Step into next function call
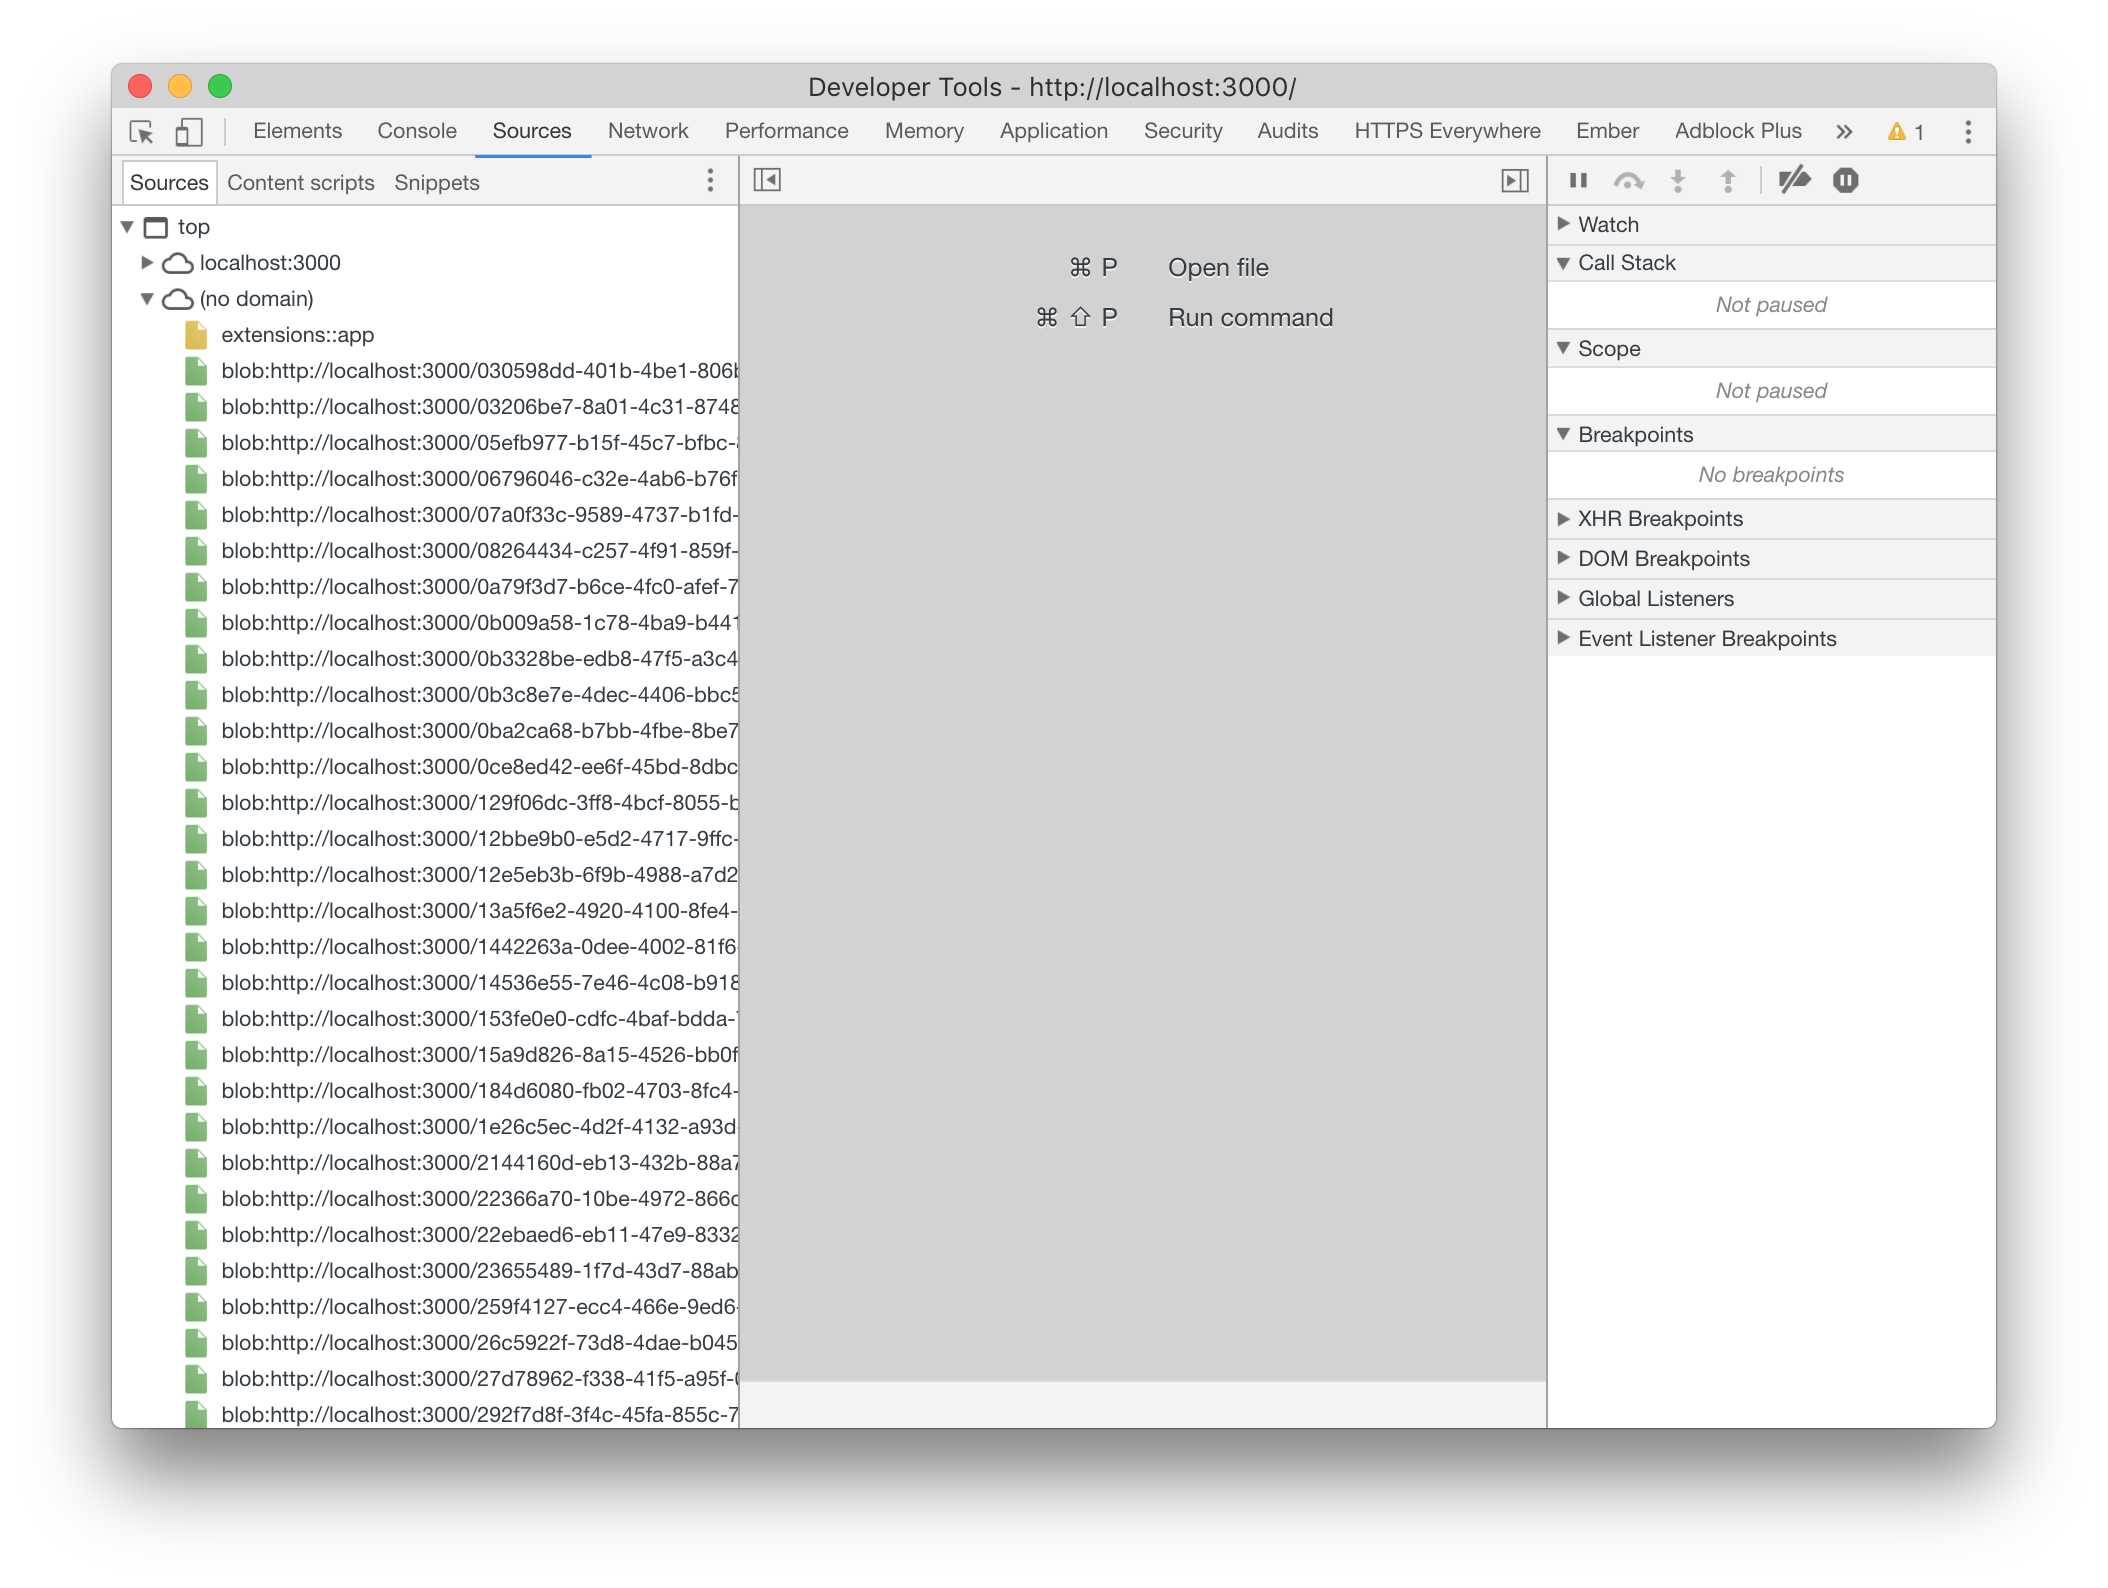This screenshot has width=2108, height=1588. pyautogui.click(x=1678, y=180)
